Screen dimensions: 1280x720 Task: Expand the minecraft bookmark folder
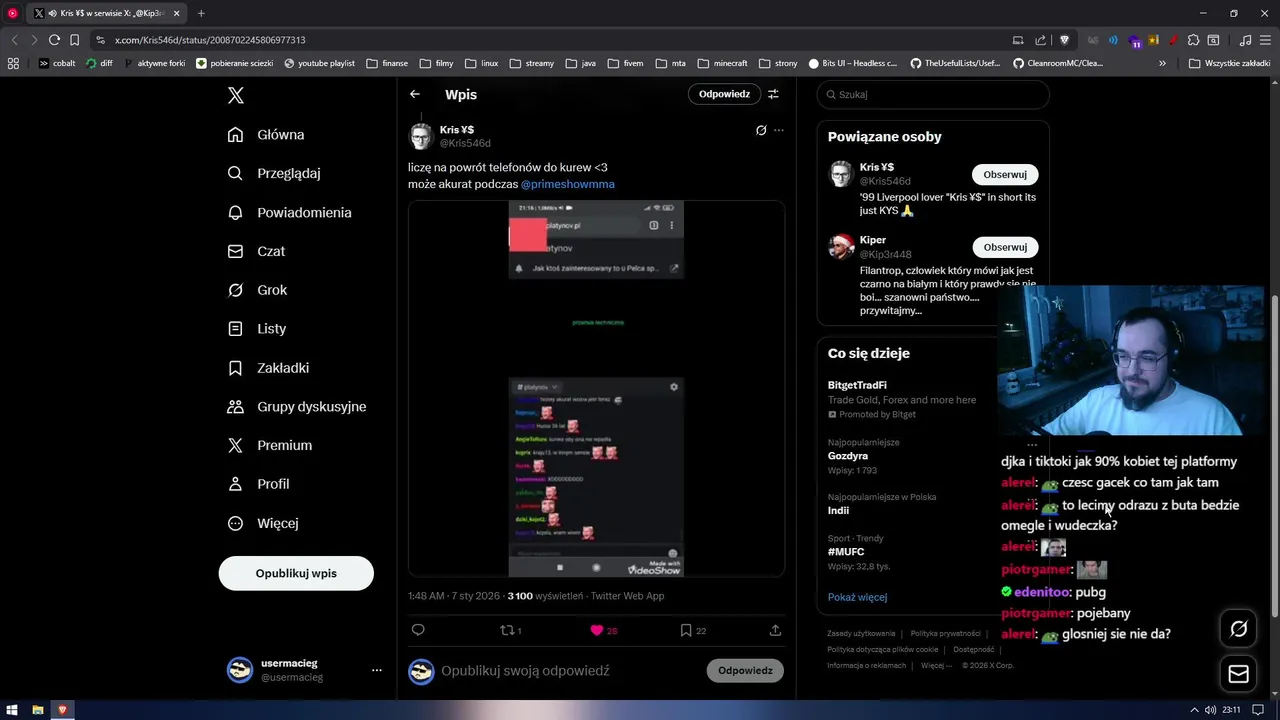(x=723, y=63)
